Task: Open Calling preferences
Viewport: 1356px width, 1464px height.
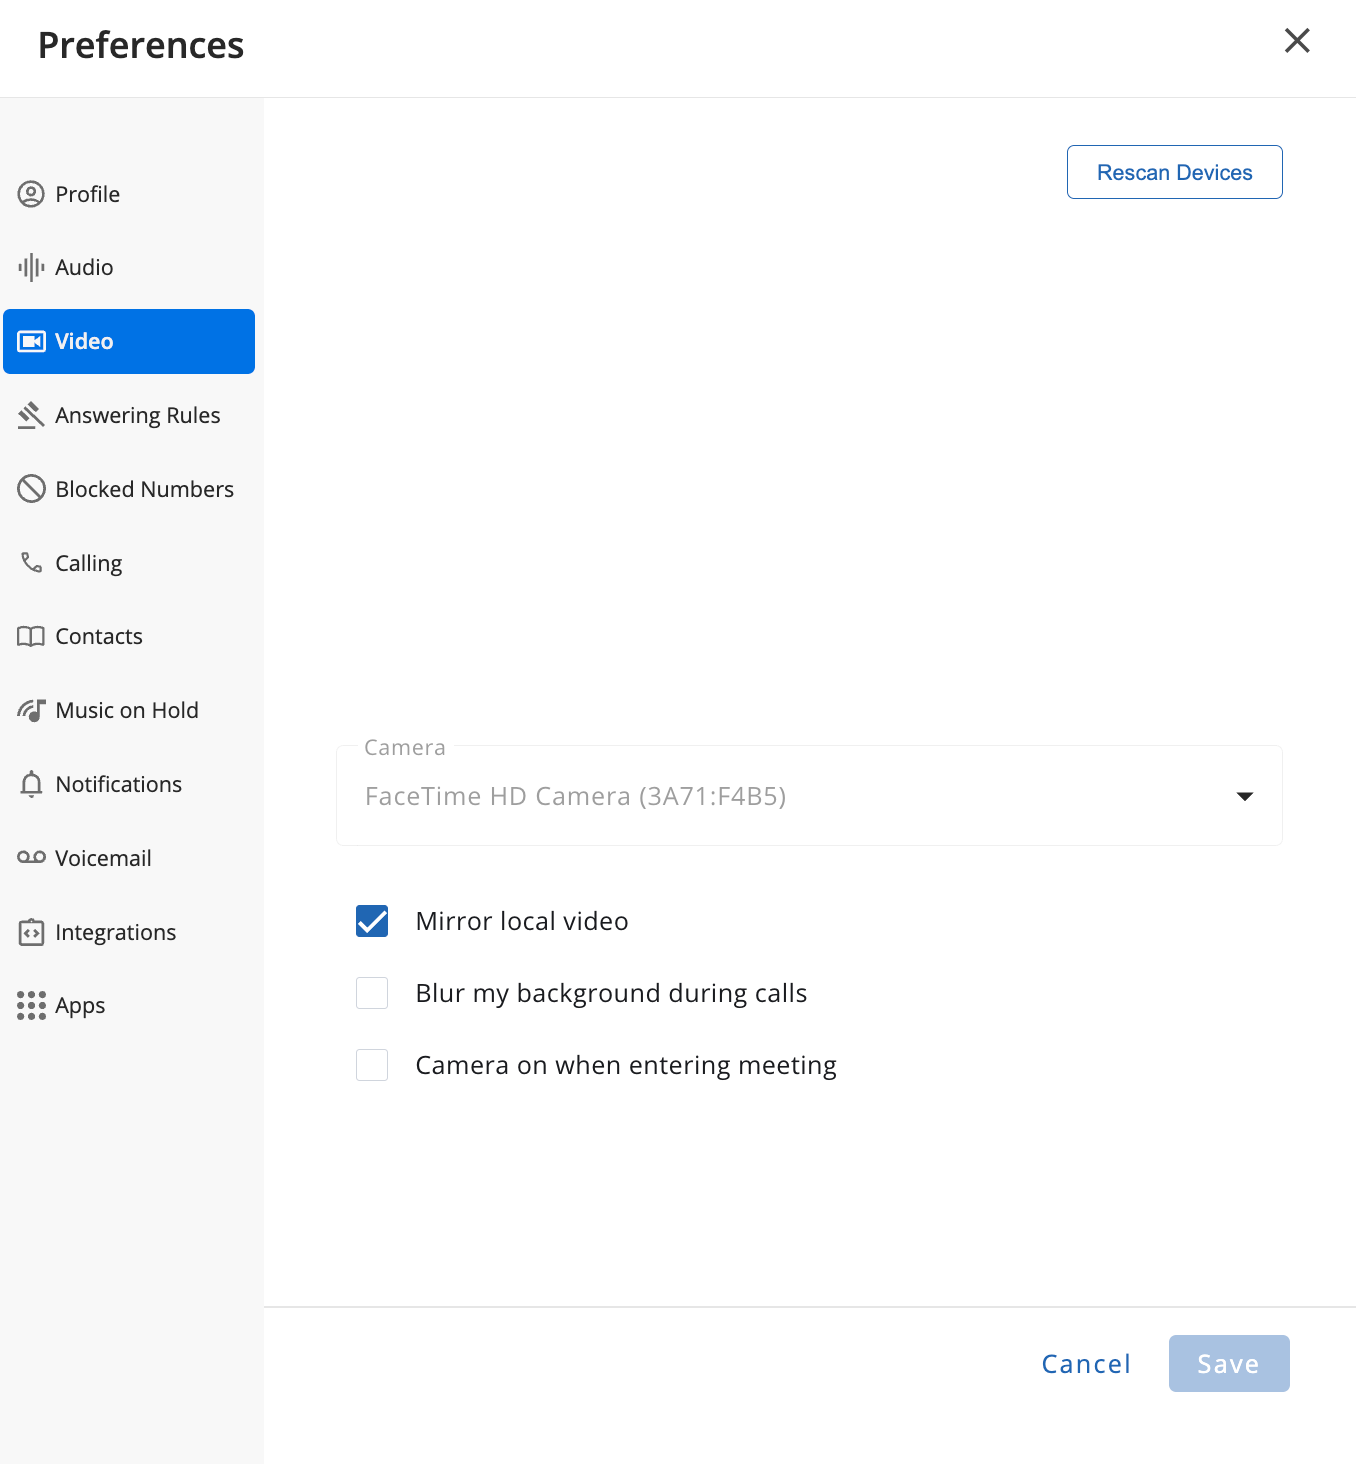Action: tap(129, 563)
